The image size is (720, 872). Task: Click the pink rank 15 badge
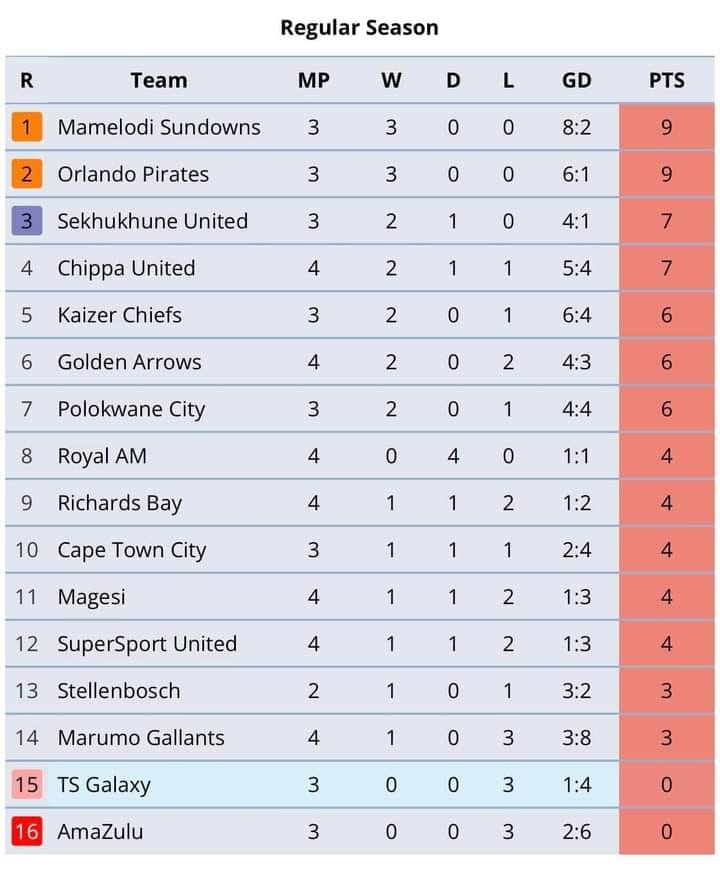point(27,784)
